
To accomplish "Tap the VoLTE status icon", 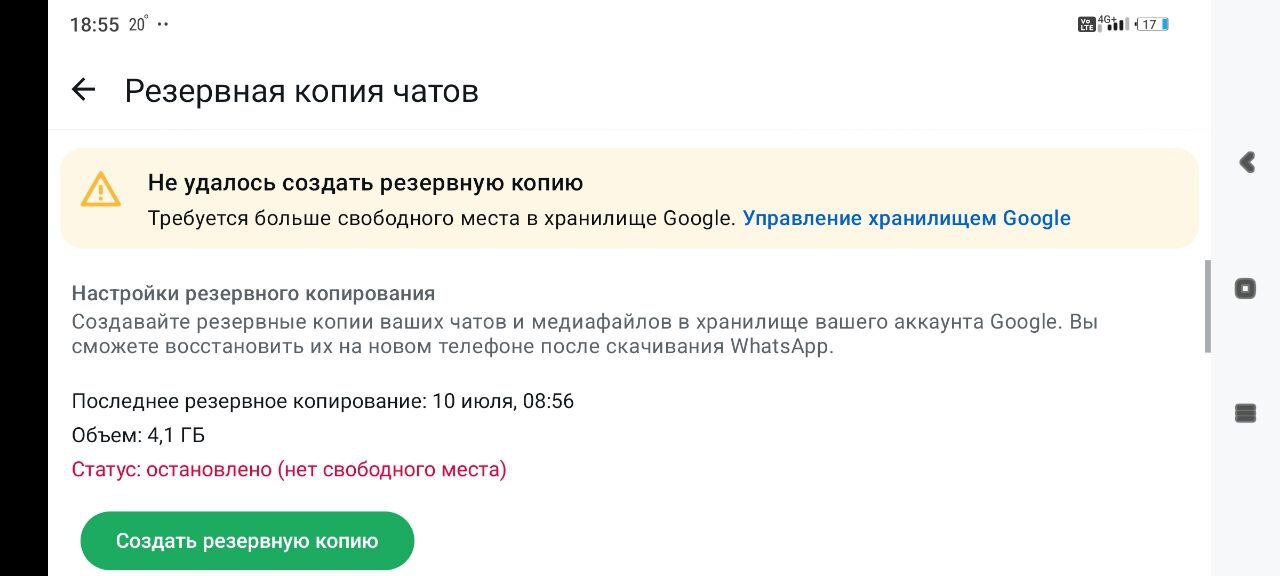I will pos(1086,24).
